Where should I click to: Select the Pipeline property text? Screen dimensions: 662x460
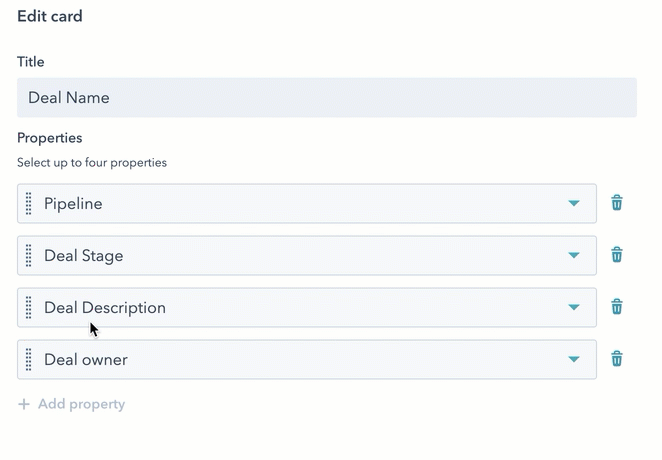click(x=73, y=204)
